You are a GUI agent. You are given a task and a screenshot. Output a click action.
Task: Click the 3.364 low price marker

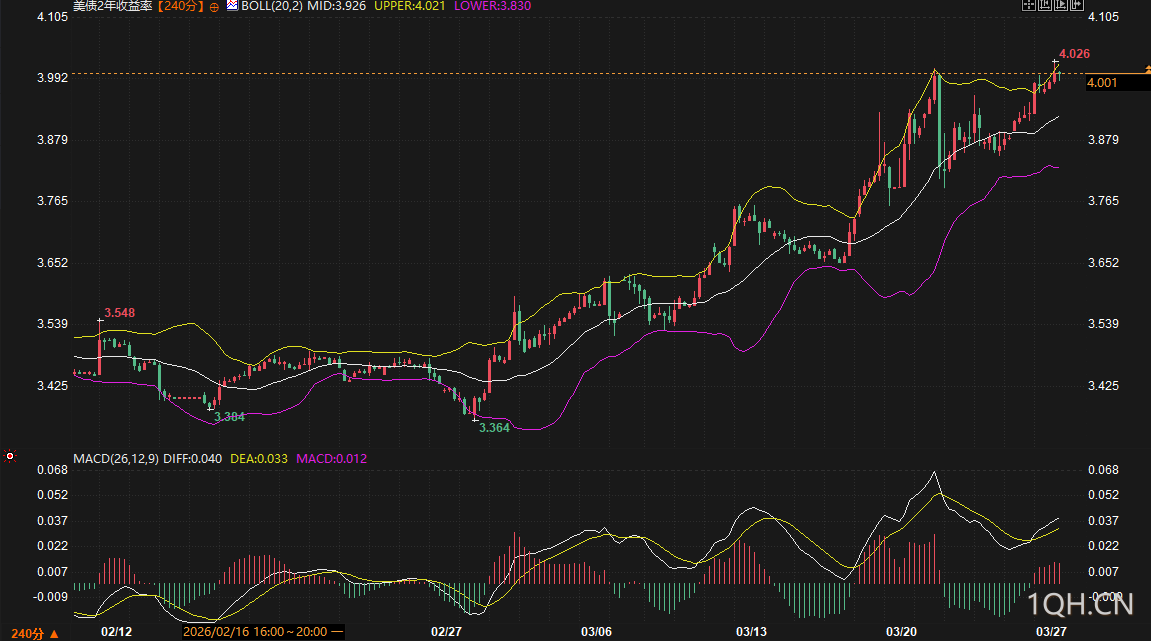494,428
